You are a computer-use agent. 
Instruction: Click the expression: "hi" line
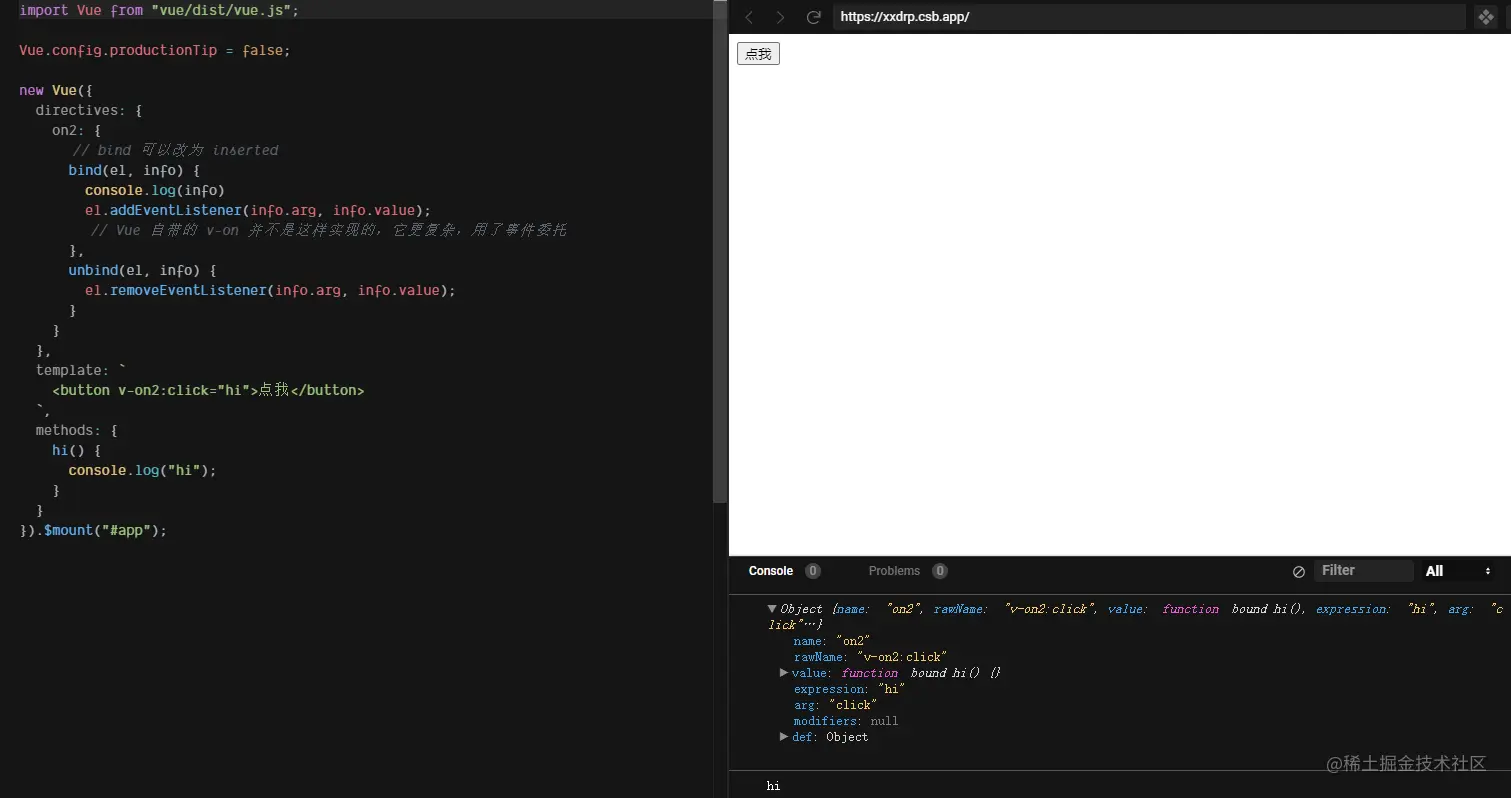click(849, 689)
